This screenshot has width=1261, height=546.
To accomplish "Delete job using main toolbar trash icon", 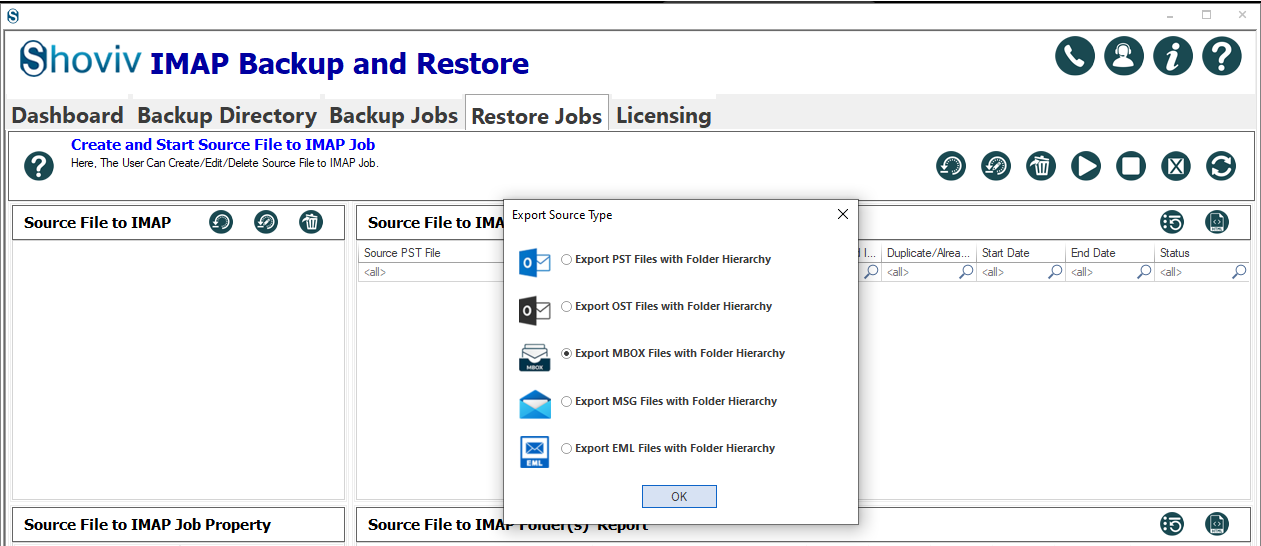I will coord(1041,166).
